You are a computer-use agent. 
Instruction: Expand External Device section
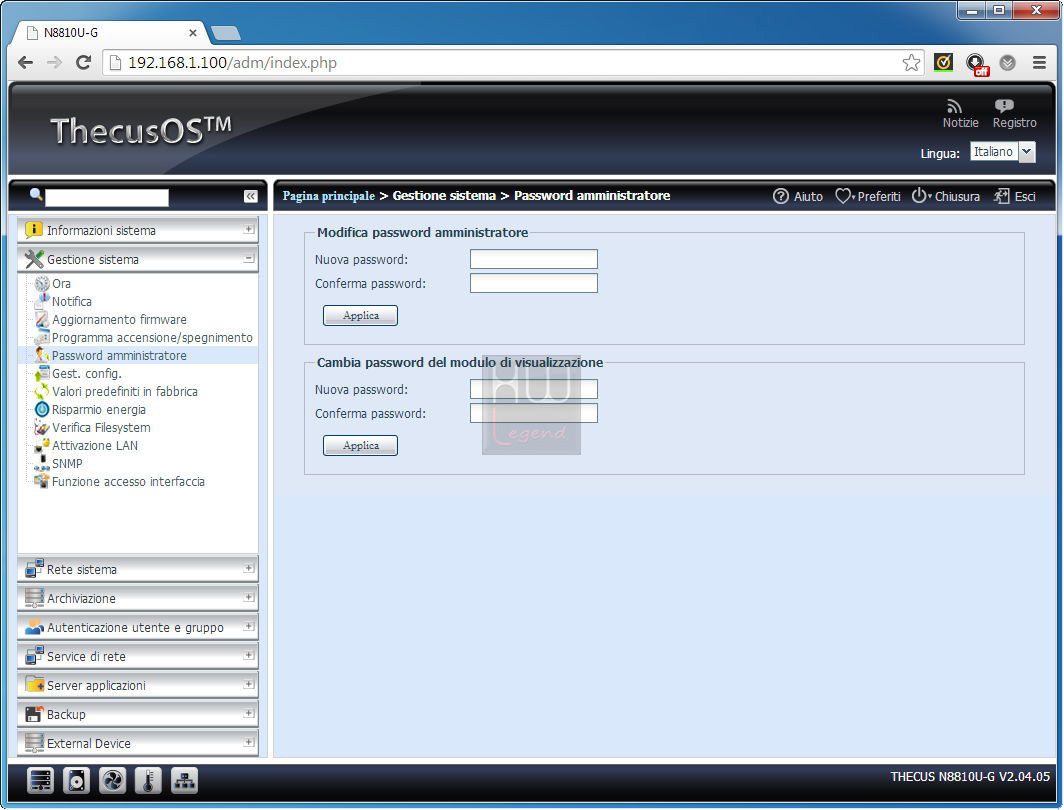click(x=138, y=744)
